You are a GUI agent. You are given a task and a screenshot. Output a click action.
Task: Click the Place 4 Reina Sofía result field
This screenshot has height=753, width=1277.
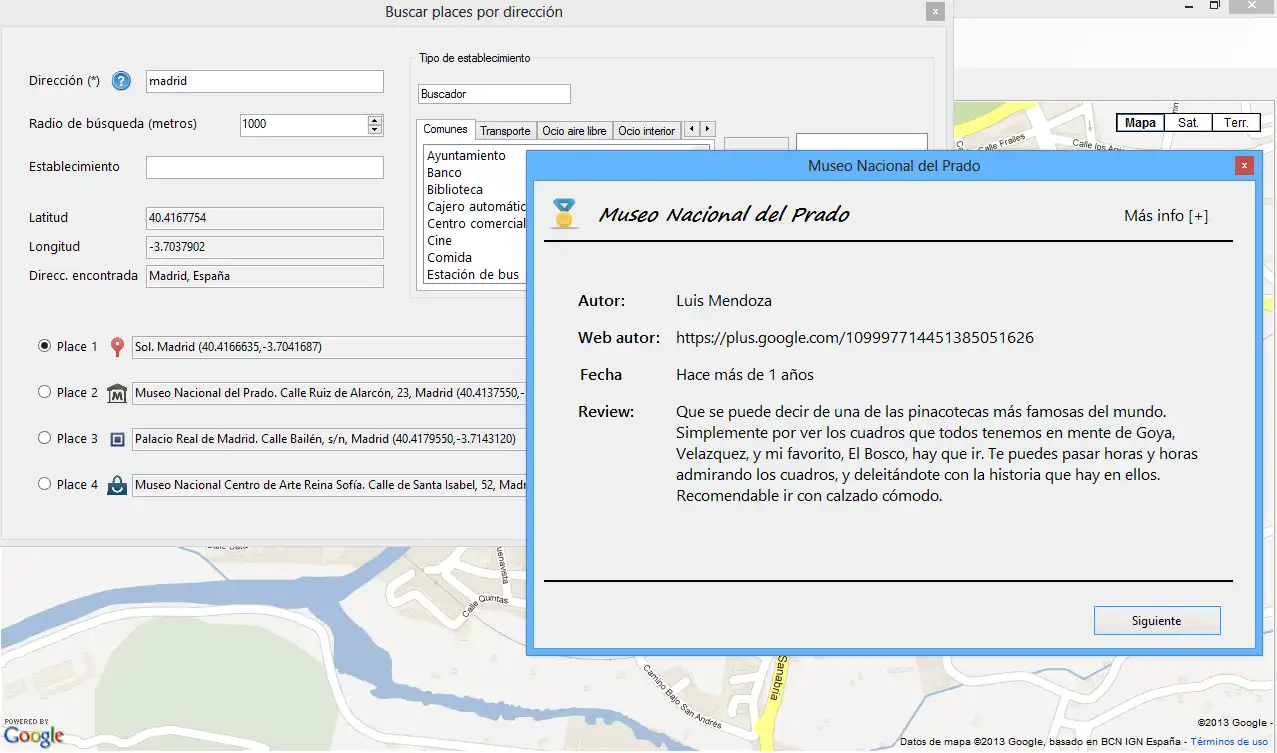pyautogui.click(x=329, y=485)
